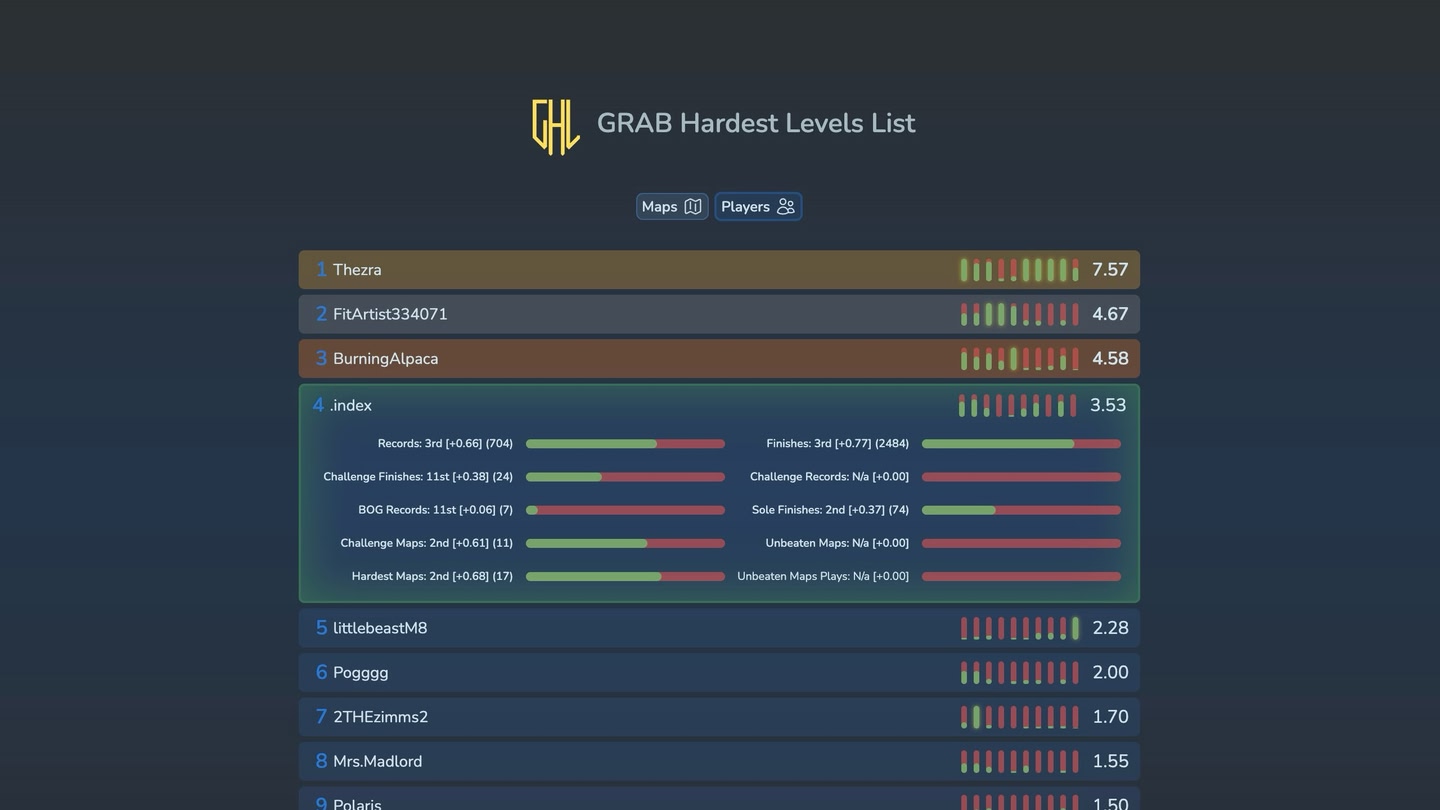
Task: Click the BOG Records 11st progress bar
Action: tap(625, 510)
